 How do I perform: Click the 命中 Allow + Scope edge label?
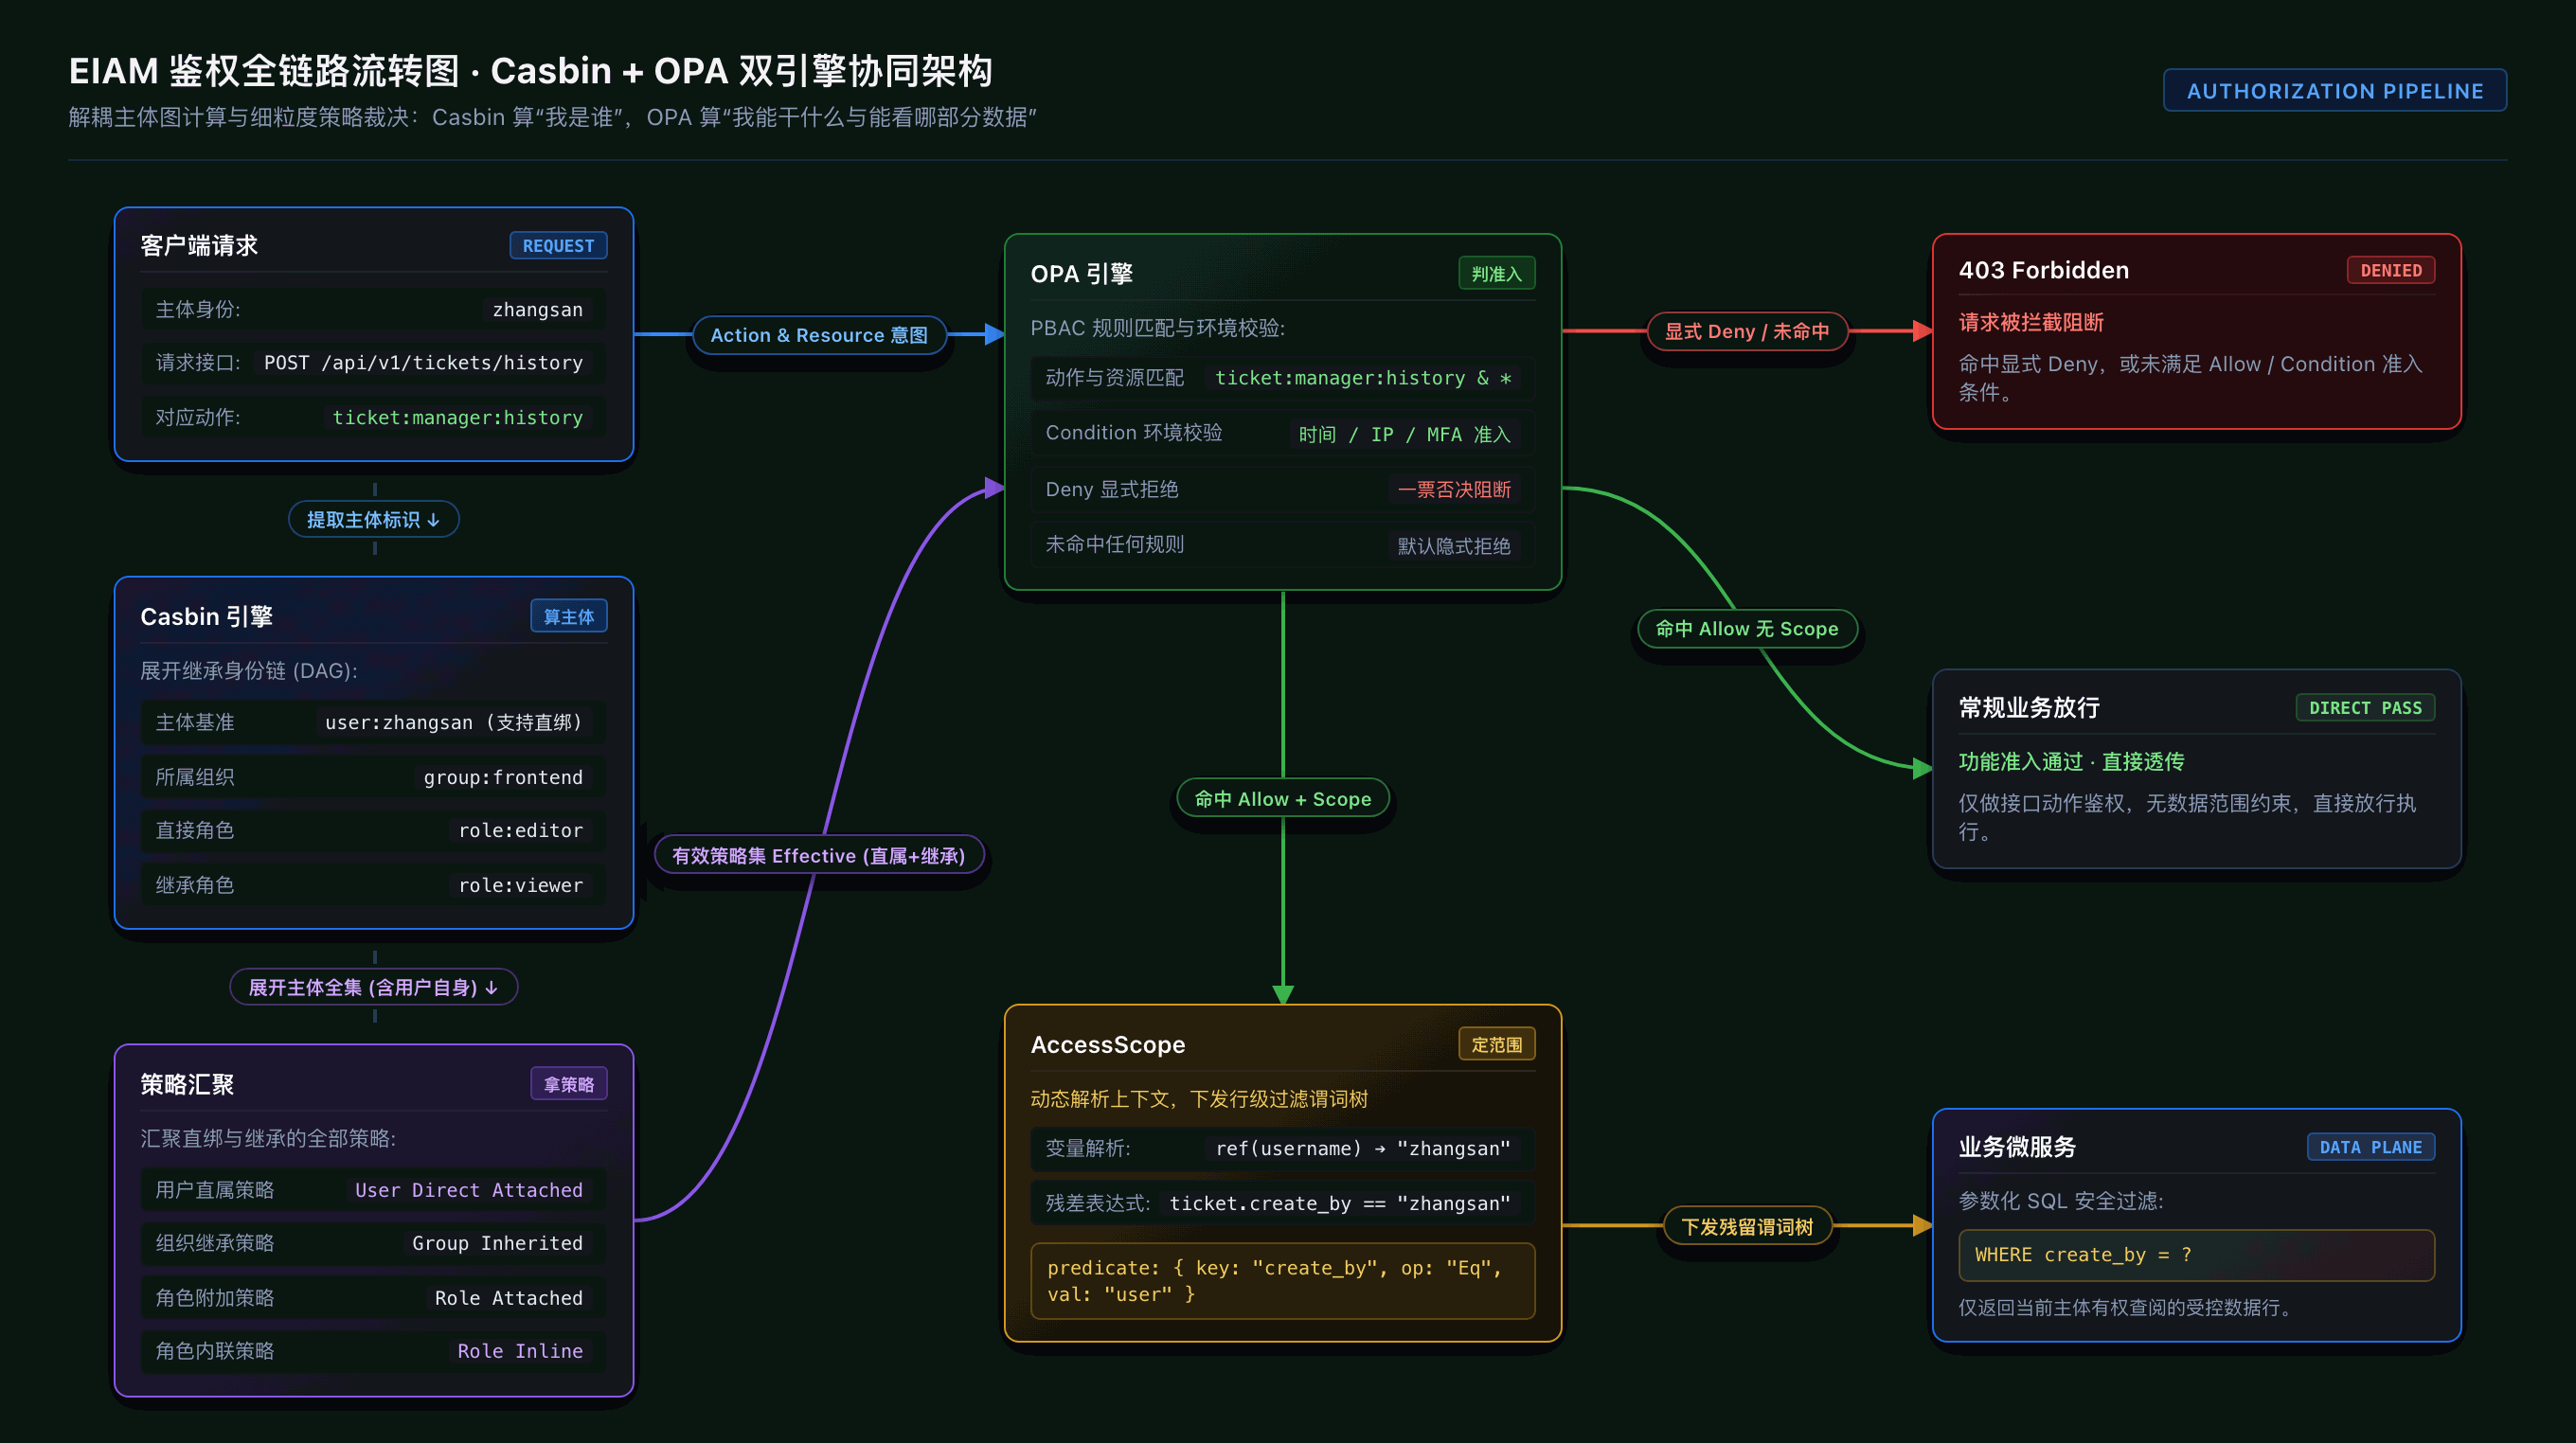(1282, 799)
